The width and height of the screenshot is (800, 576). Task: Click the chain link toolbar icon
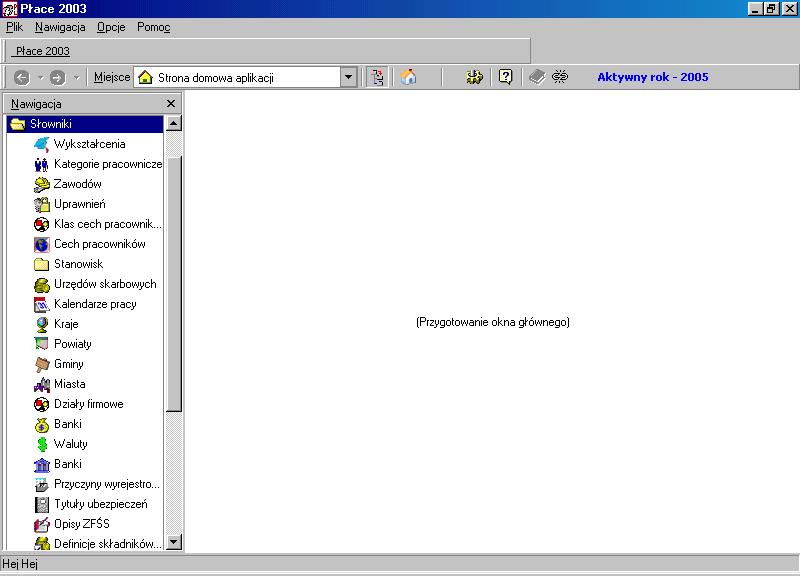[x=560, y=77]
